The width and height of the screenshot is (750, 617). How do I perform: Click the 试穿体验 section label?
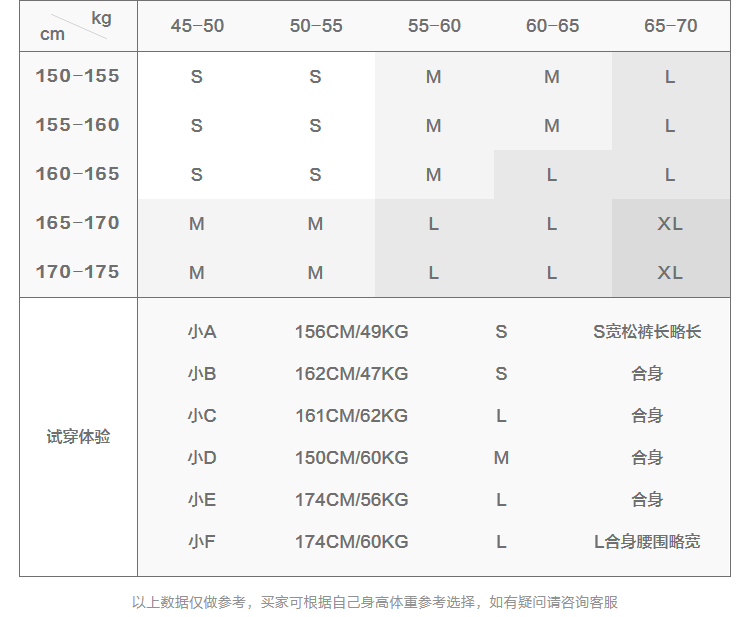tap(78, 437)
